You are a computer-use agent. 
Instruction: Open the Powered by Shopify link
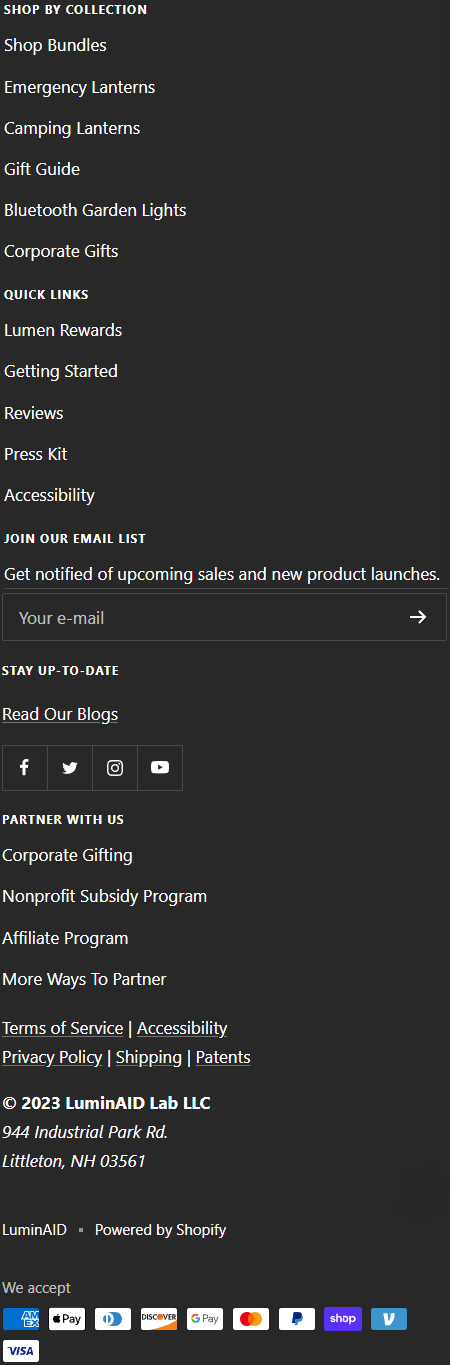pyautogui.click(x=161, y=1230)
